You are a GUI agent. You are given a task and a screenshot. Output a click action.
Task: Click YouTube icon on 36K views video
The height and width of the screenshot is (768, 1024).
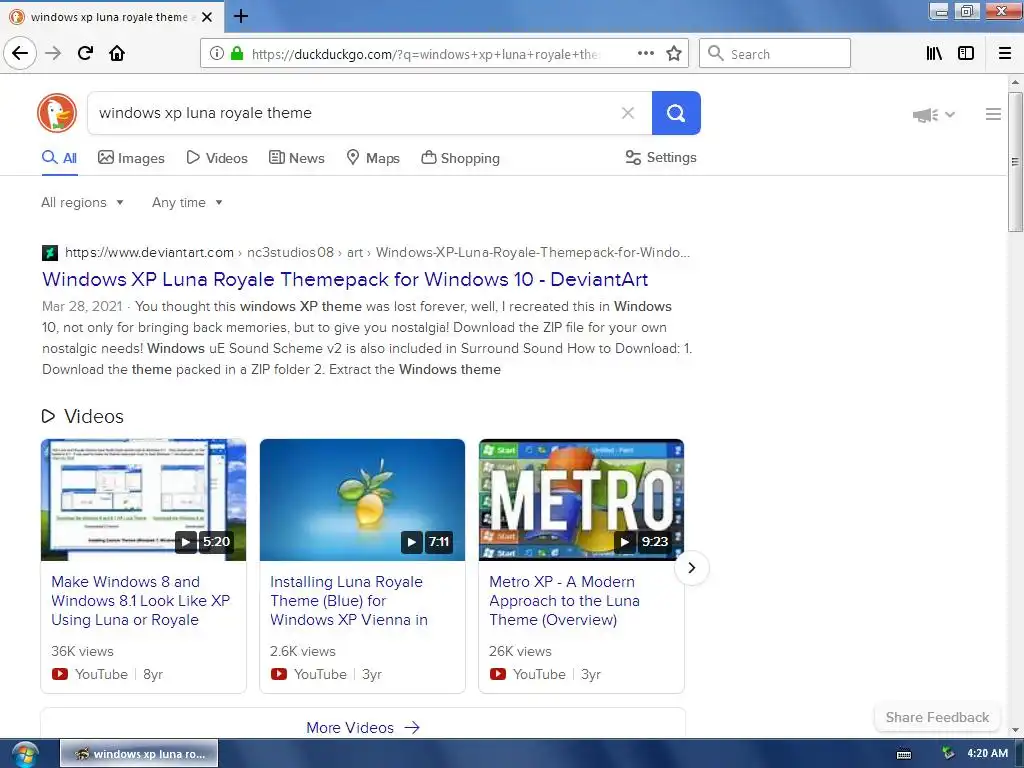[x=59, y=674]
